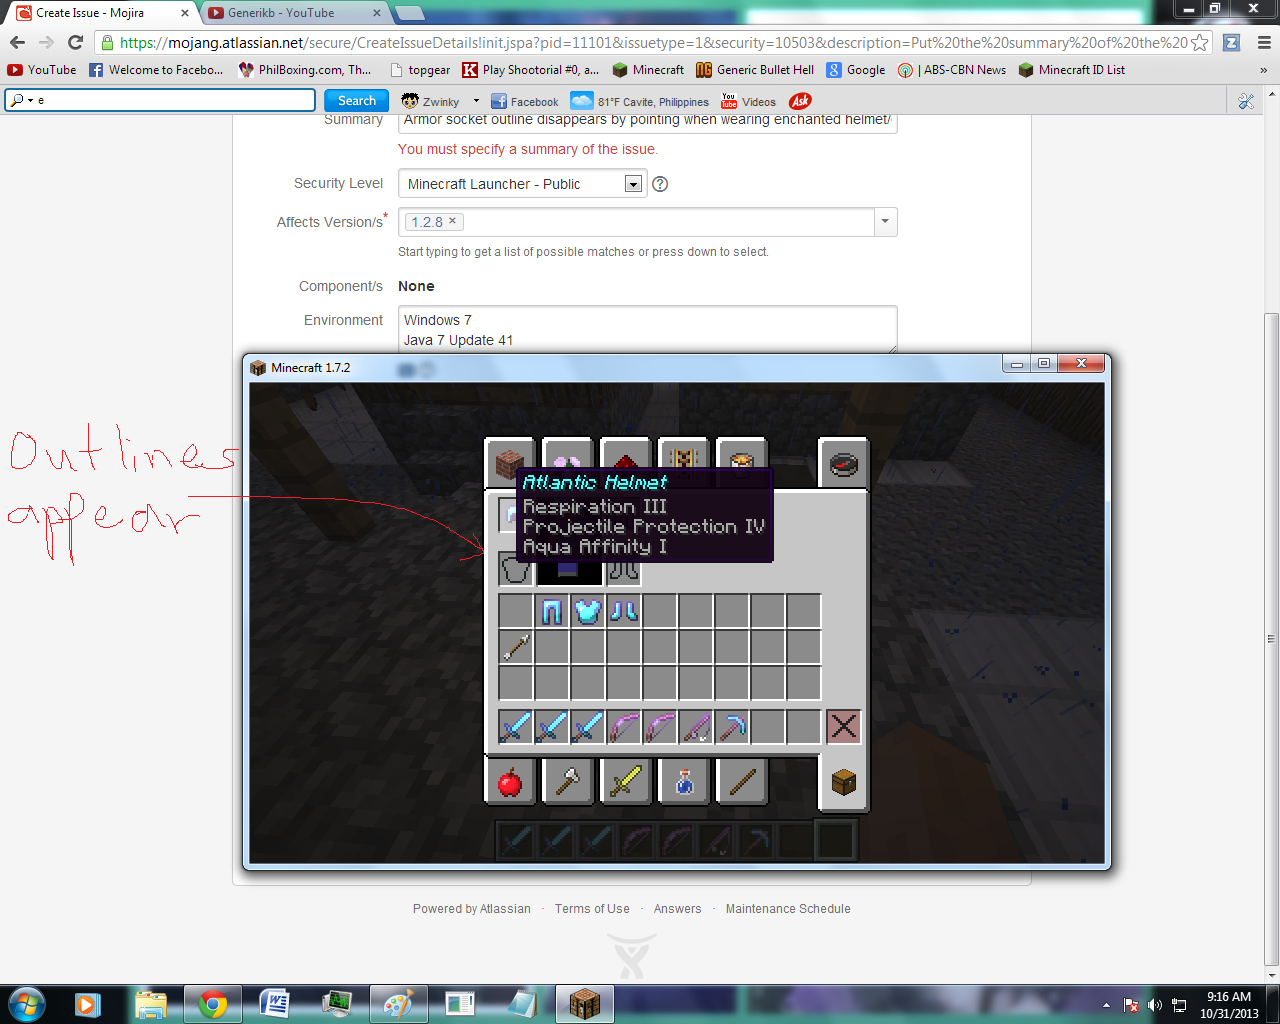
Task: Reload the page in Chrome
Action: [75, 42]
